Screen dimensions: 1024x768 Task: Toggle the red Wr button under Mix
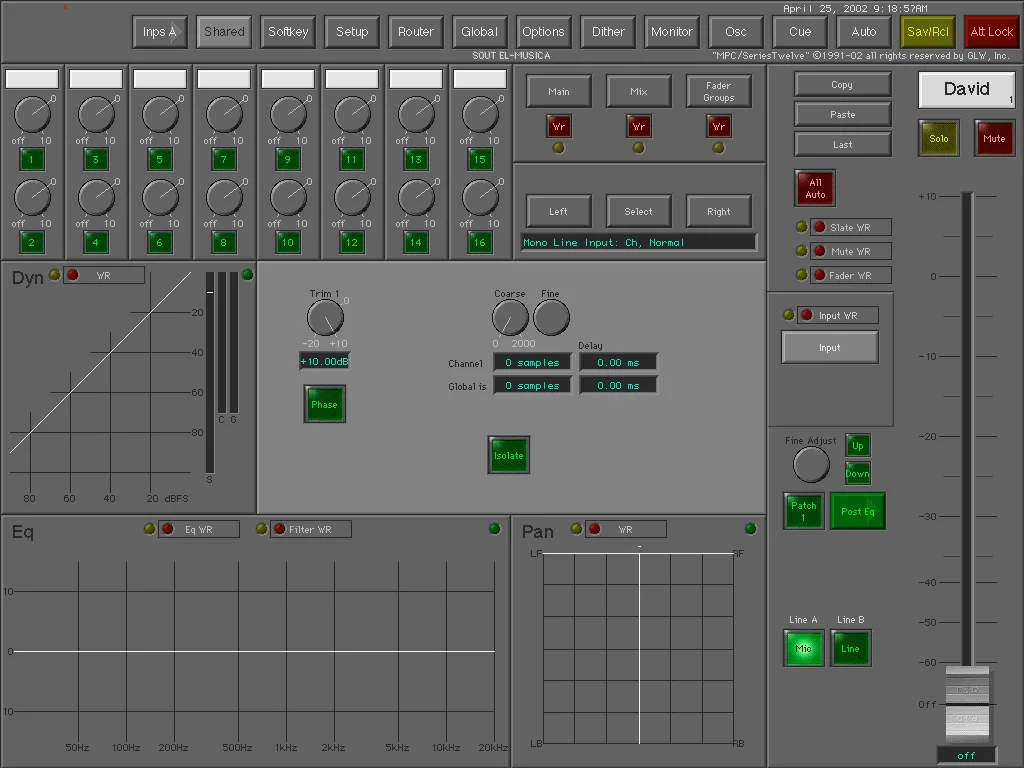point(639,127)
